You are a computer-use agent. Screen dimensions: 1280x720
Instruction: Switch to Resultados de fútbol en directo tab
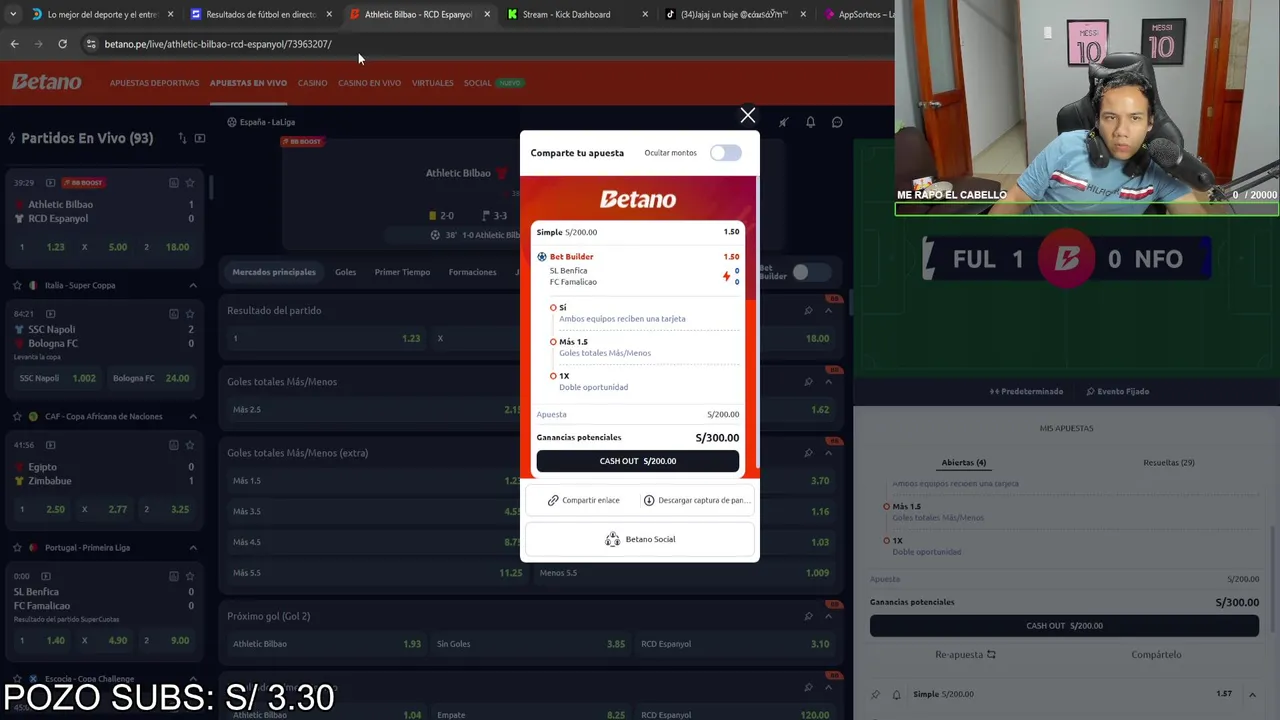pos(260,14)
